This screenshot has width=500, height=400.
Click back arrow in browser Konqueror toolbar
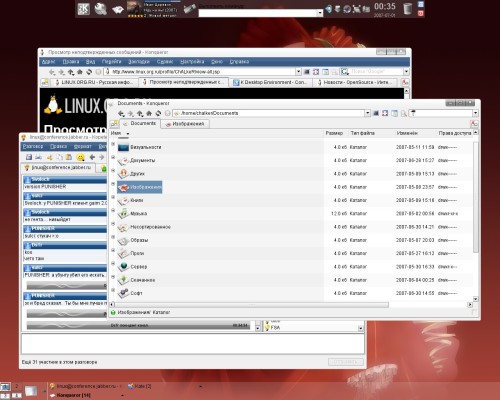tap(52, 72)
